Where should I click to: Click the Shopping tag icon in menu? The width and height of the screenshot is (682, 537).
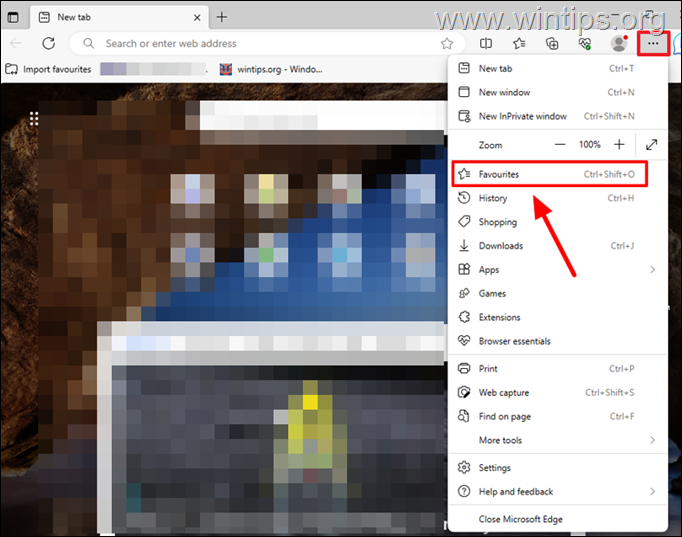(x=464, y=221)
